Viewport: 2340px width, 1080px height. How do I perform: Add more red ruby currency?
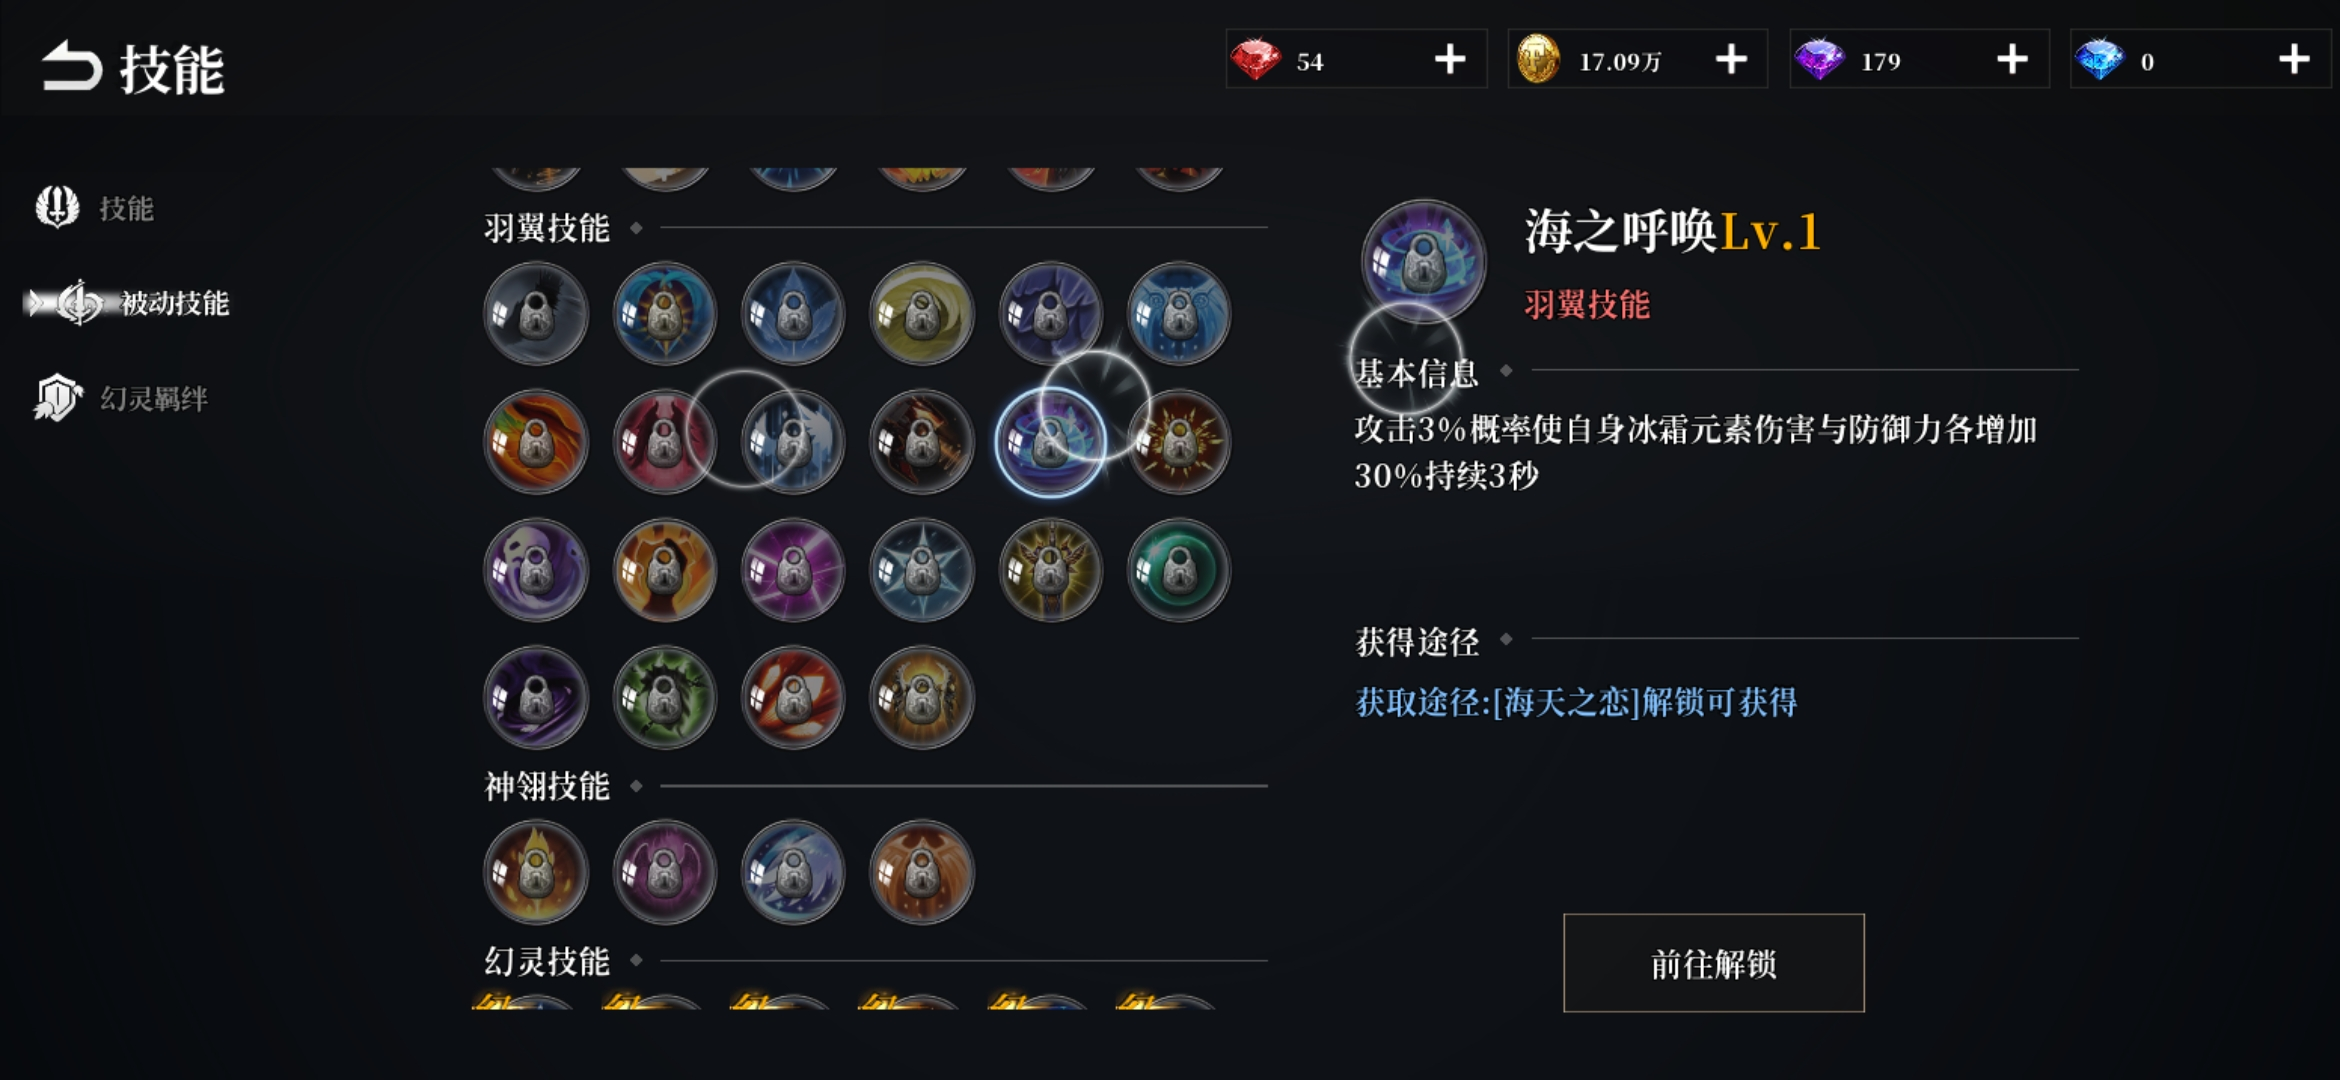point(1449,60)
